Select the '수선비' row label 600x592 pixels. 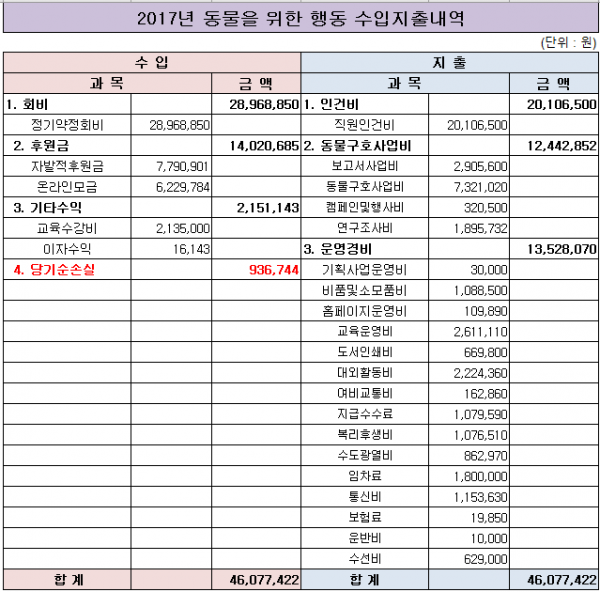(x=364, y=559)
